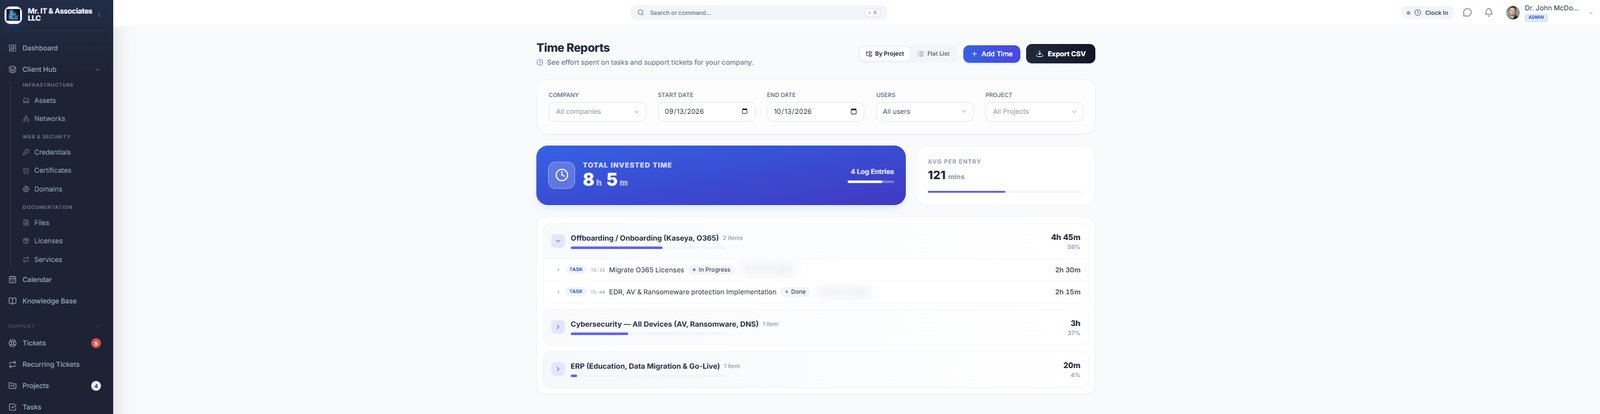This screenshot has height=414, width=1600.
Task: Switch to Flat List view
Action: (x=934, y=54)
